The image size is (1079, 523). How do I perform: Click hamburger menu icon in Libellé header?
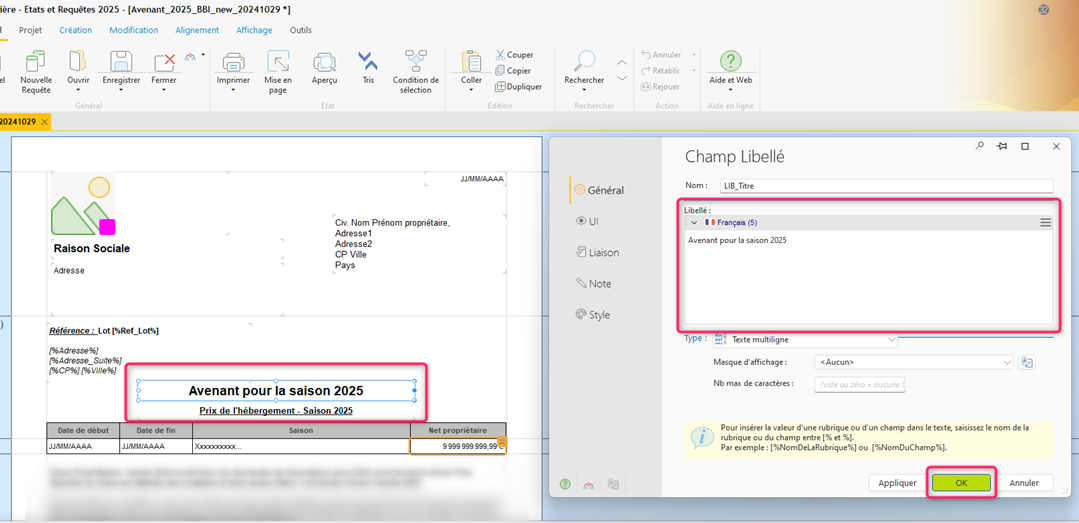pyautogui.click(x=1045, y=223)
